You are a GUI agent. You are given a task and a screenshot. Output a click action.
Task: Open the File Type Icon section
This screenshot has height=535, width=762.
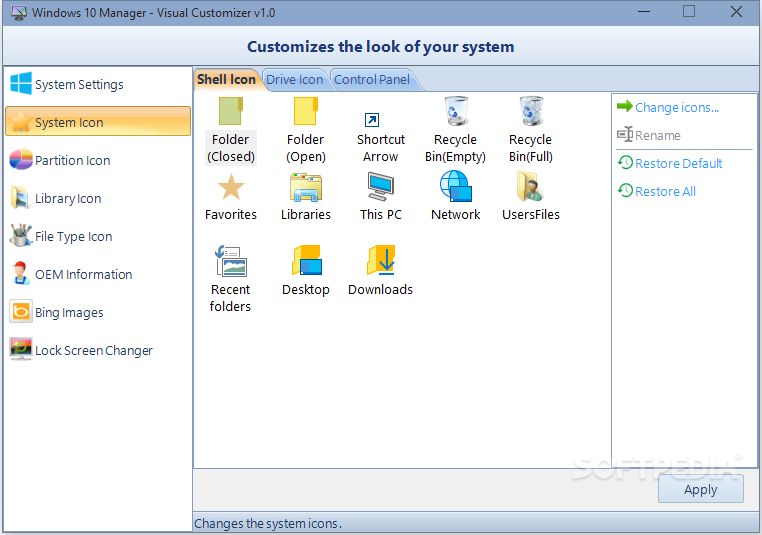pyautogui.click(x=98, y=236)
